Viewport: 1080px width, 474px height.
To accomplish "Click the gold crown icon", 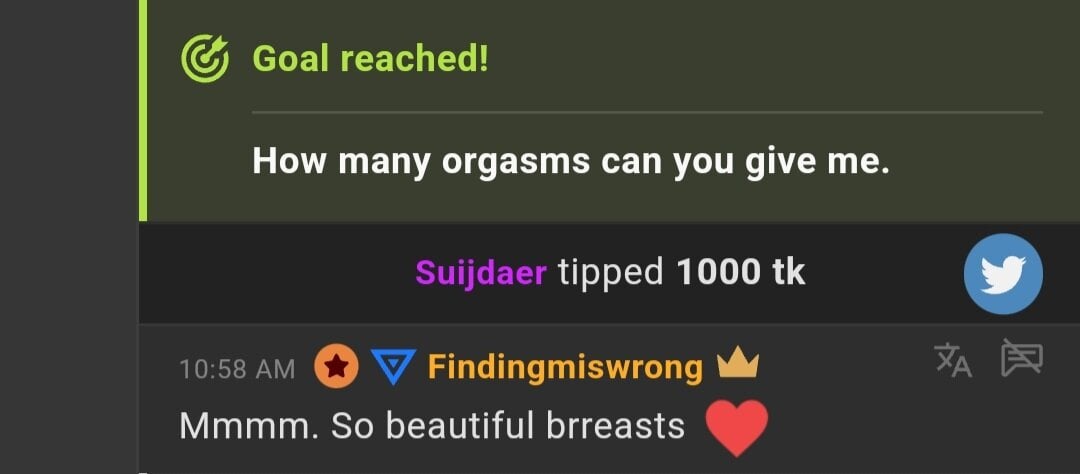I will (738, 363).
